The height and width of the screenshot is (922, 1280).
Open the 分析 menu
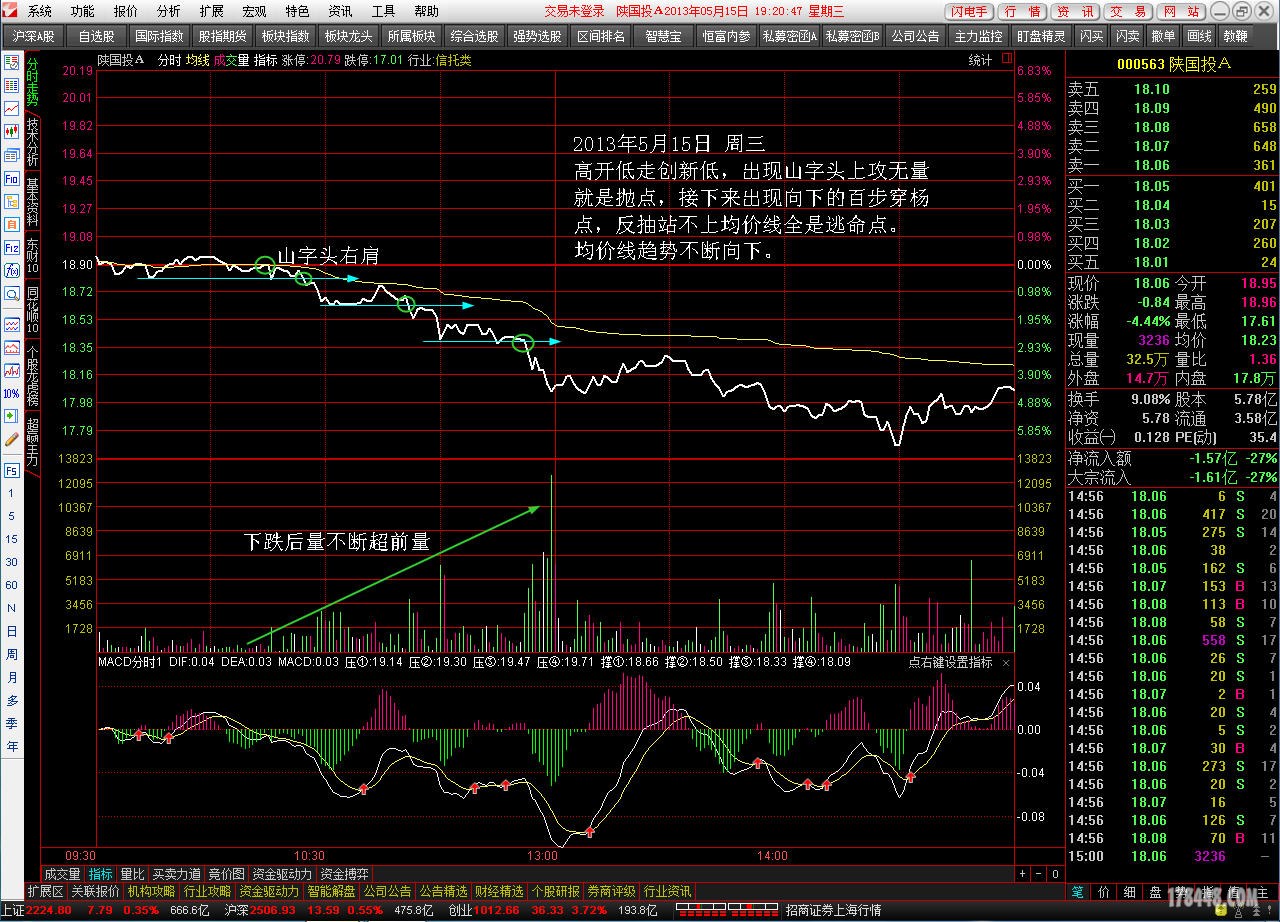[169, 11]
